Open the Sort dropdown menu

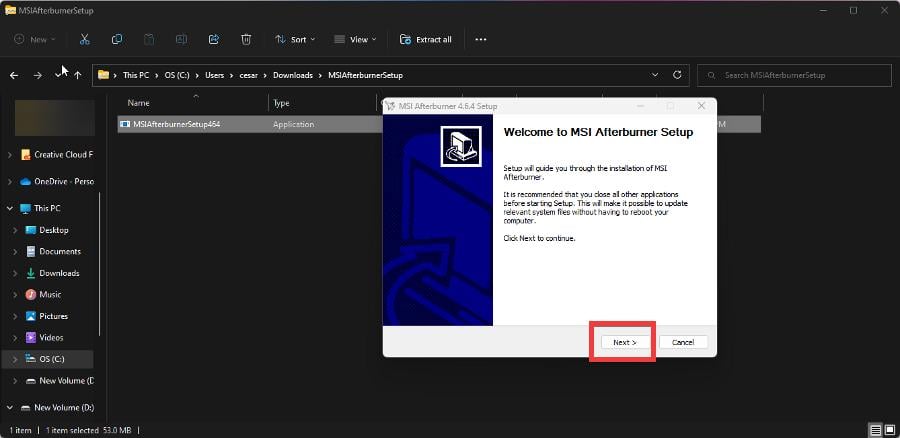click(x=295, y=40)
